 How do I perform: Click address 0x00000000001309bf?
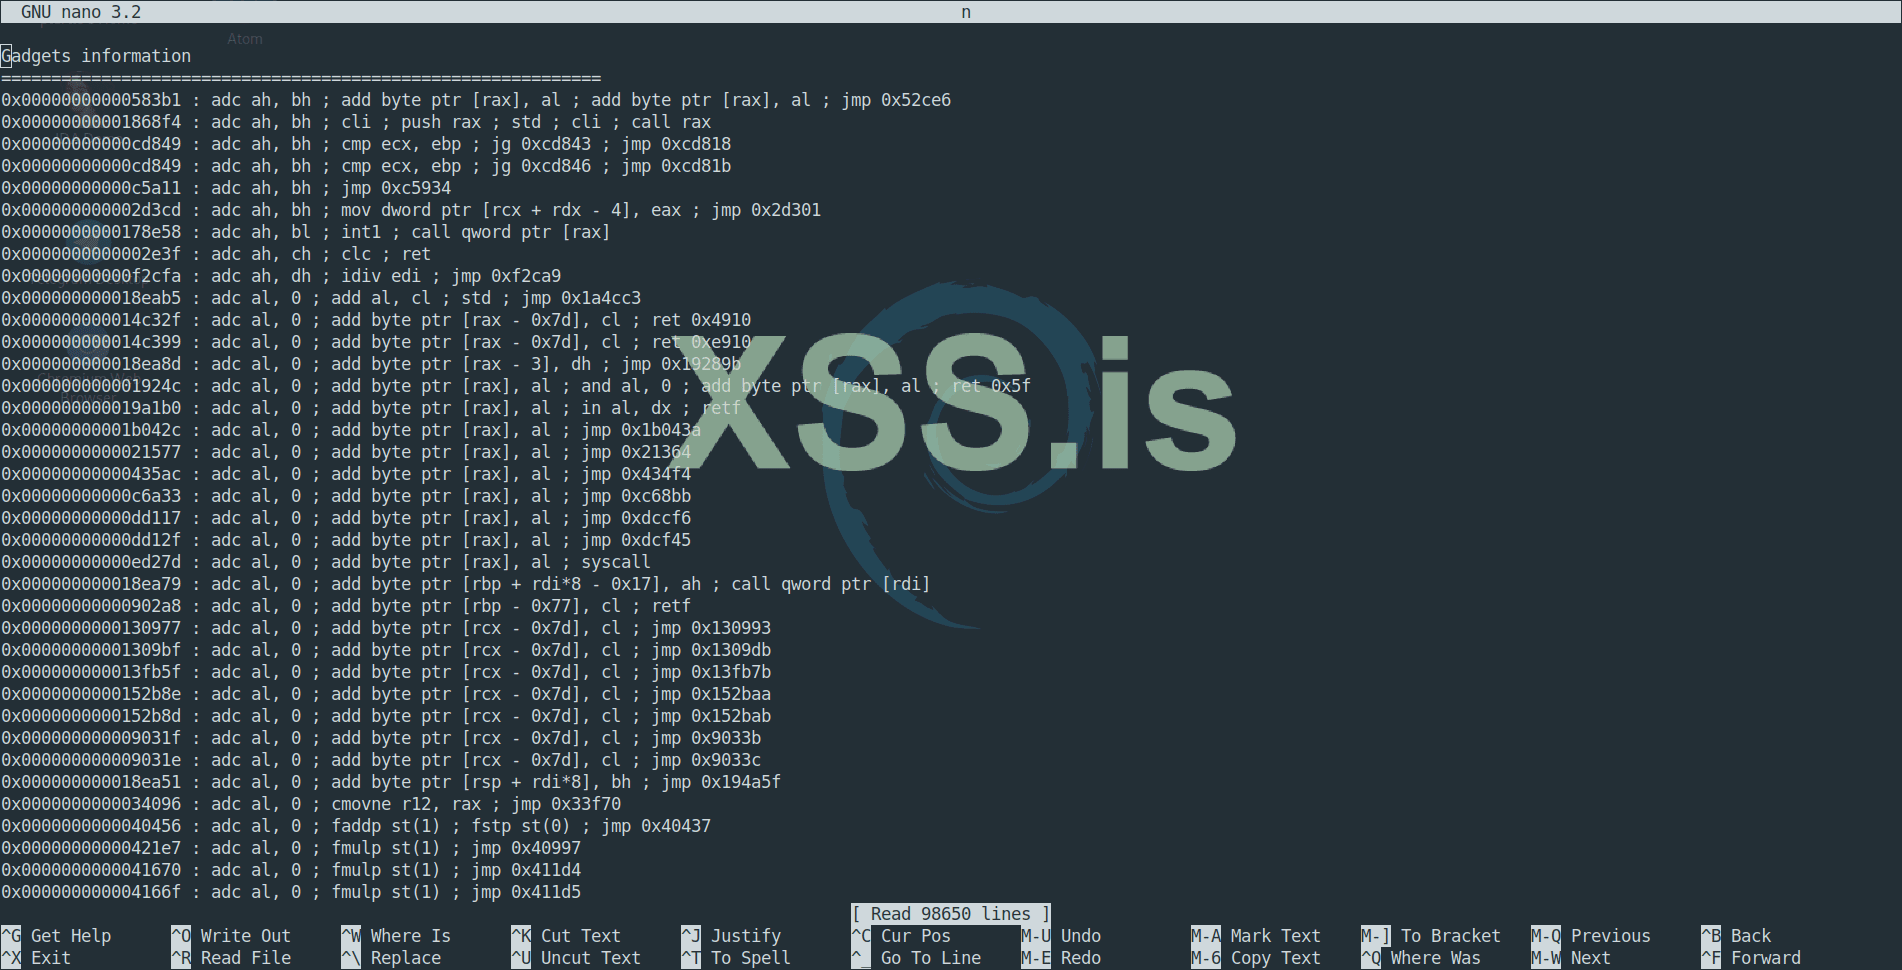(x=91, y=650)
